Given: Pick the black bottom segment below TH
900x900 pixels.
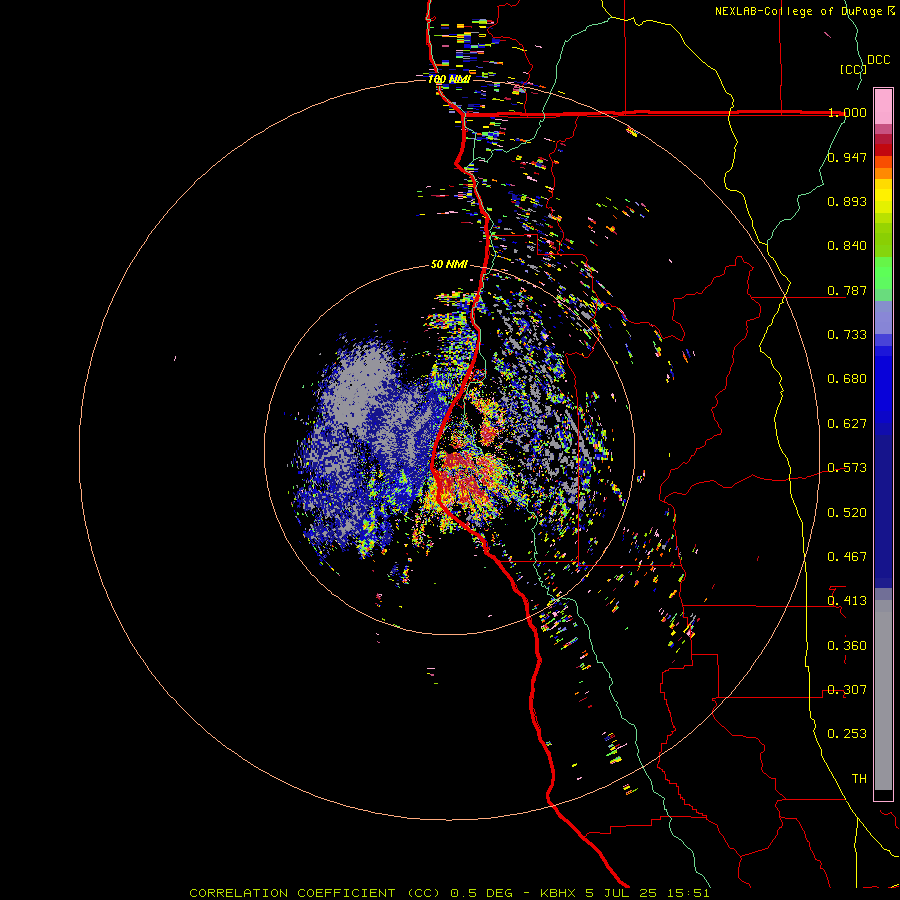Looking at the screenshot, I should coord(883,794).
